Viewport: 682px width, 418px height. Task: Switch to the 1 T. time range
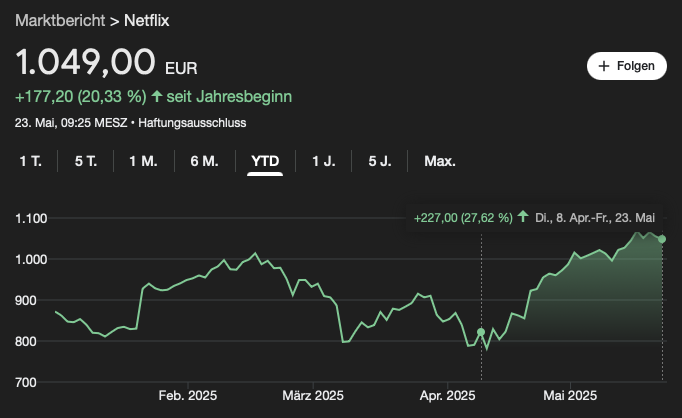(30, 161)
